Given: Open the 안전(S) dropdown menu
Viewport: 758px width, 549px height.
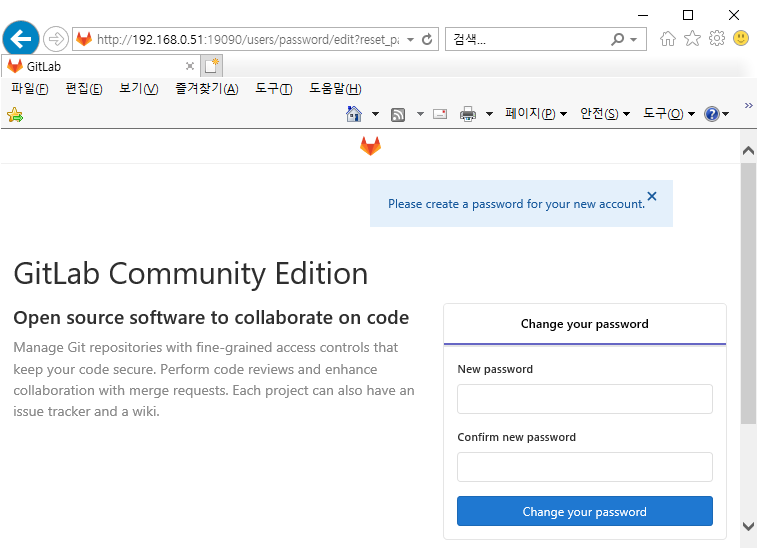Looking at the screenshot, I should (x=605, y=114).
